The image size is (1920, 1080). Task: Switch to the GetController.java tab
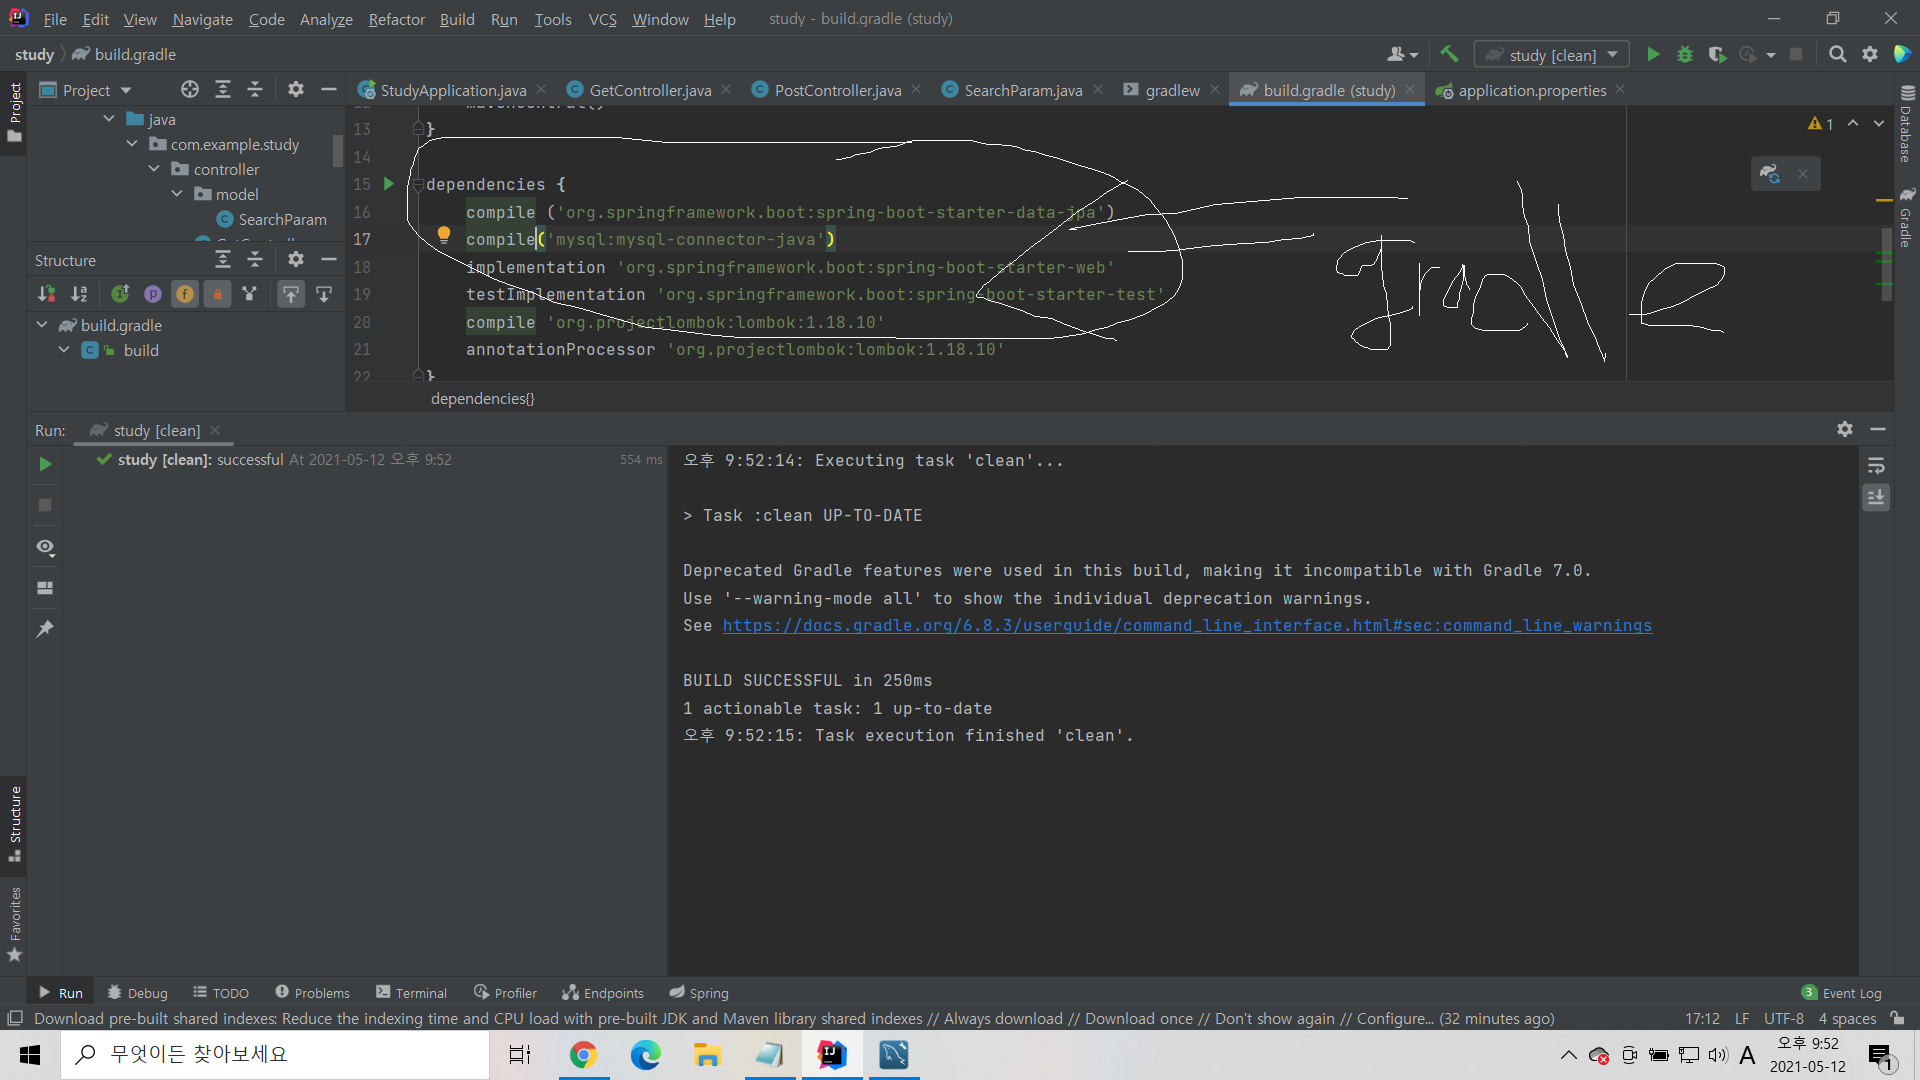tap(649, 90)
